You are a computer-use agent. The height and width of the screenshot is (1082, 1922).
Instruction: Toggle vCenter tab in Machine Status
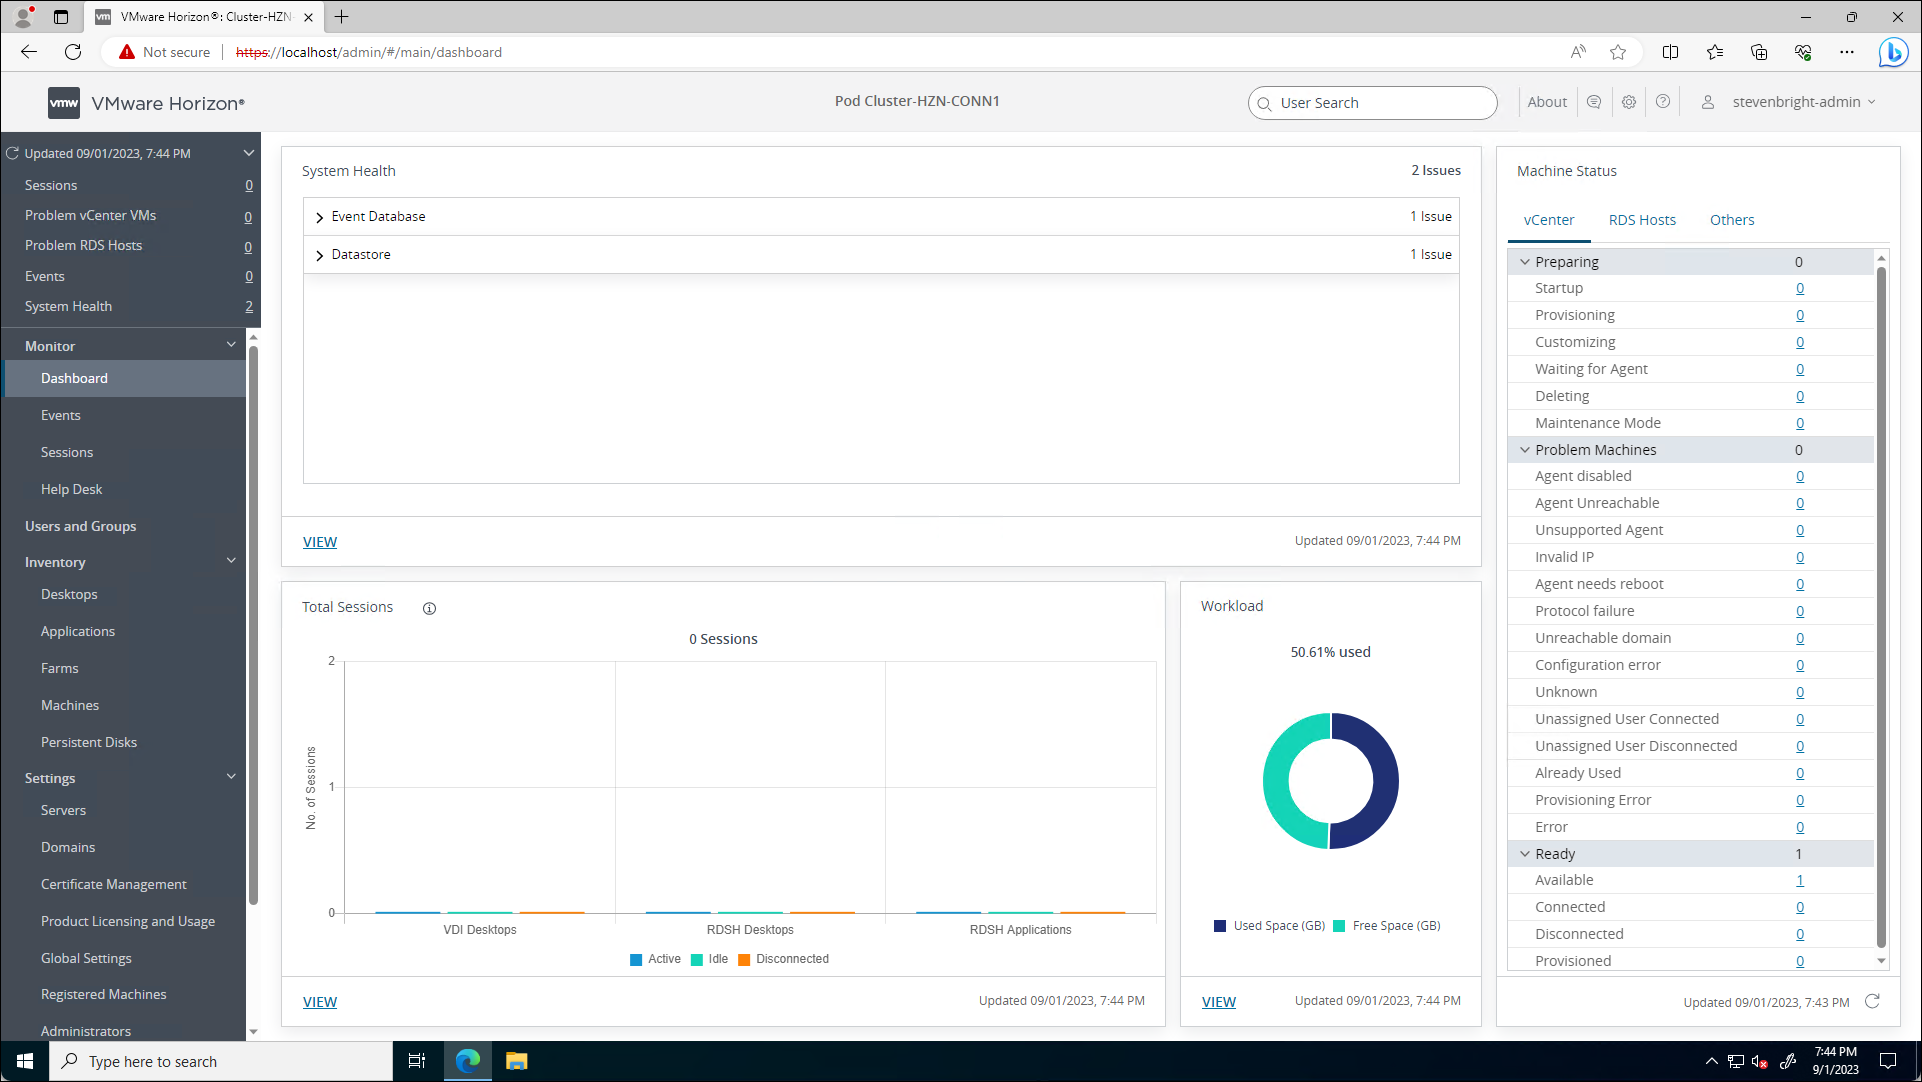(x=1548, y=220)
